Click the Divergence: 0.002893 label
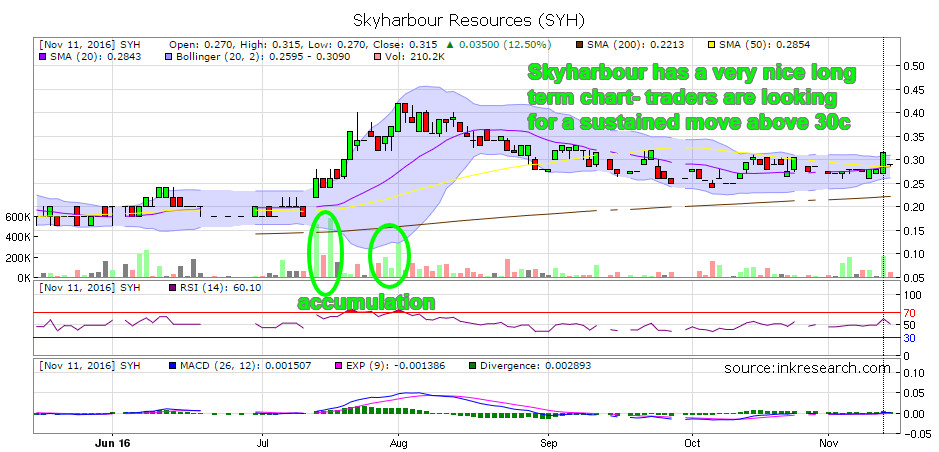Viewport: 939px width, 452px height. (535, 365)
